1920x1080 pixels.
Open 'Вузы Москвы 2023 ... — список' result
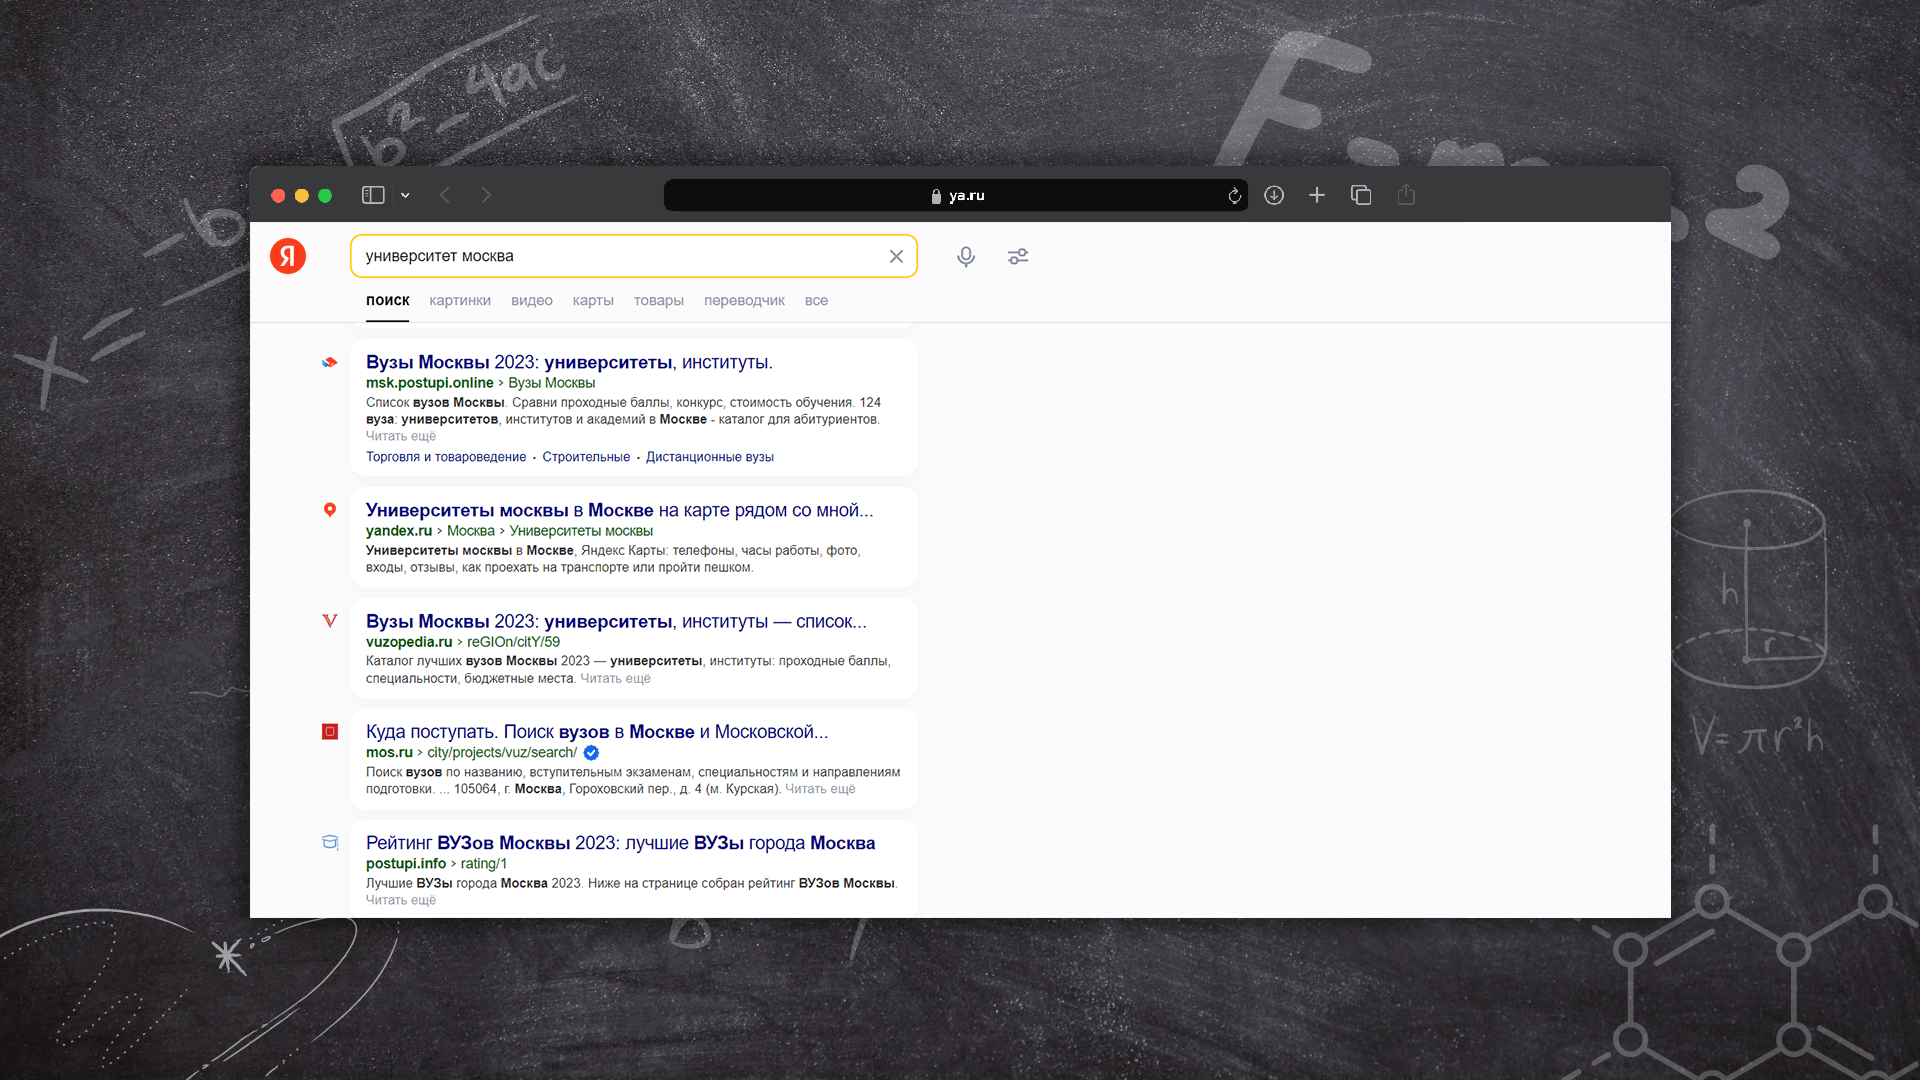click(x=616, y=621)
